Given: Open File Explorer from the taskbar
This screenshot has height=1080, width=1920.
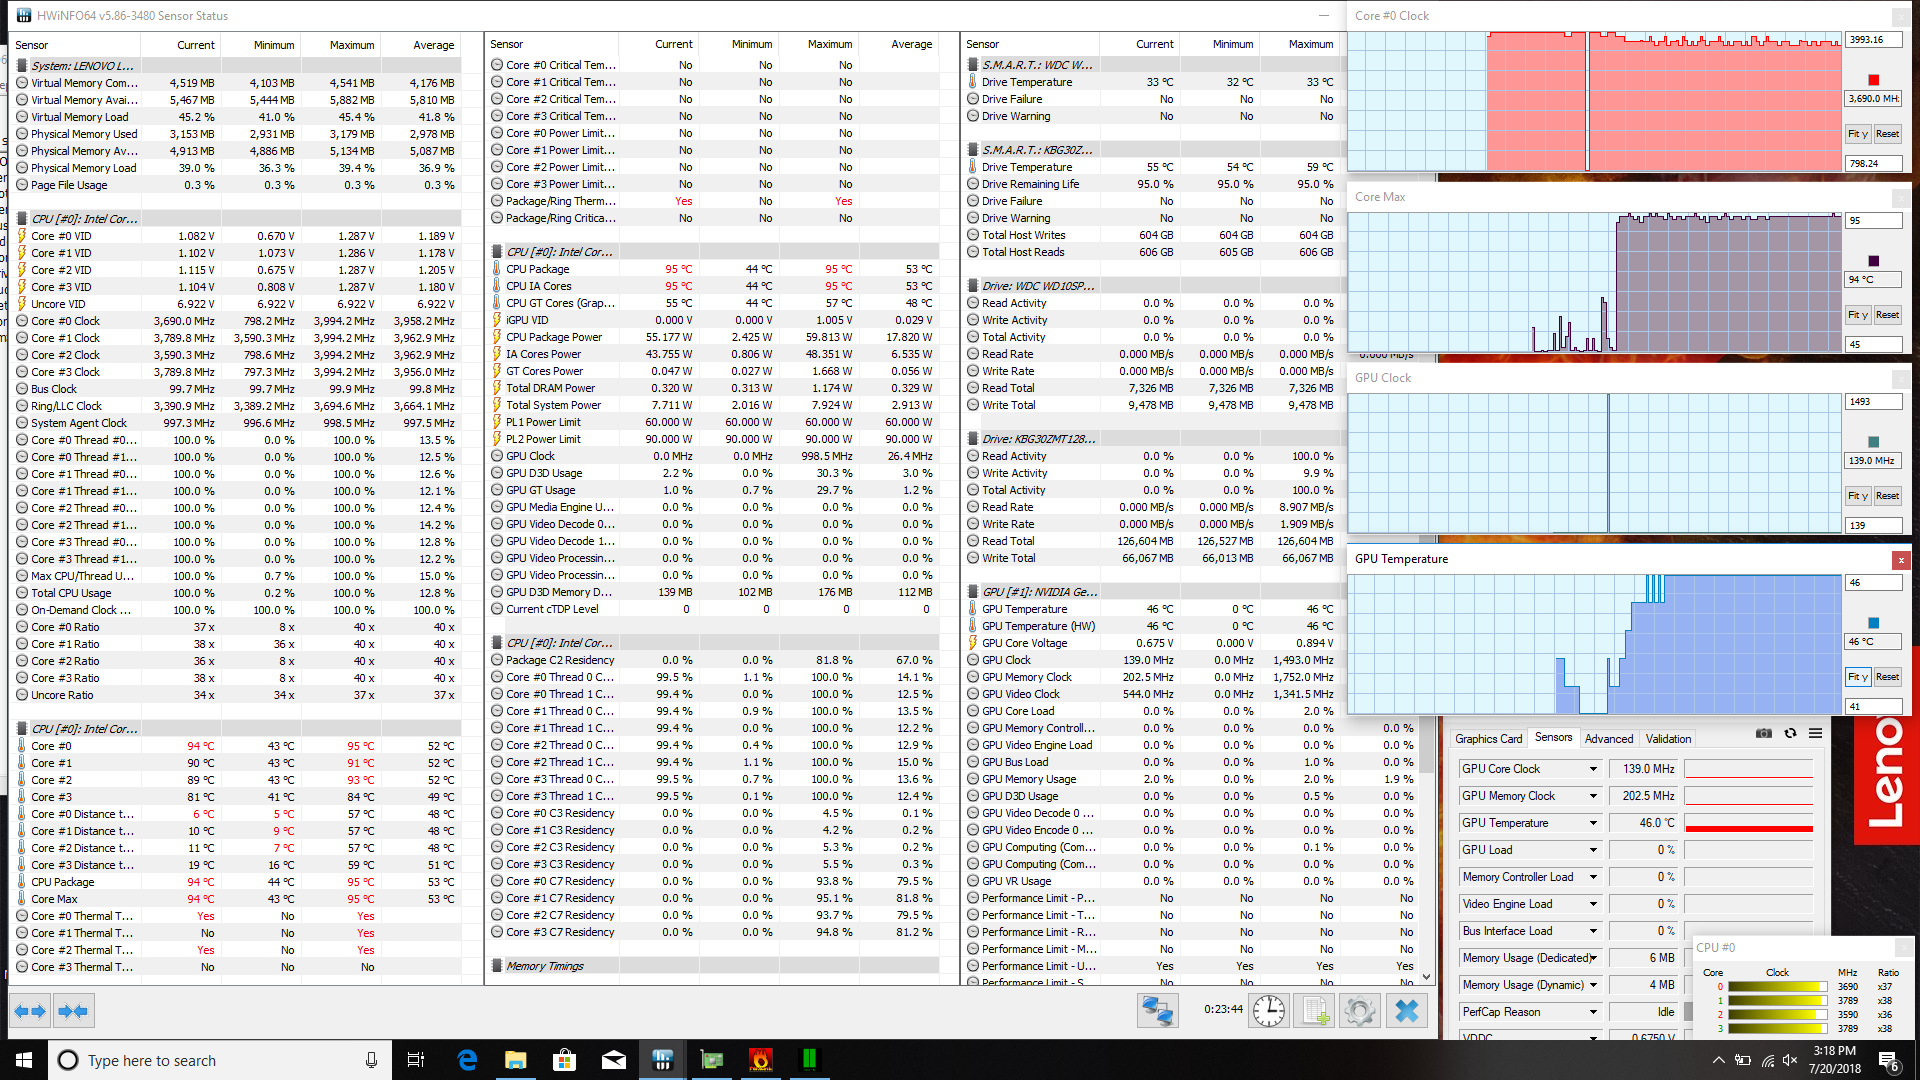Looking at the screenshot, I should click(515, 1060).
